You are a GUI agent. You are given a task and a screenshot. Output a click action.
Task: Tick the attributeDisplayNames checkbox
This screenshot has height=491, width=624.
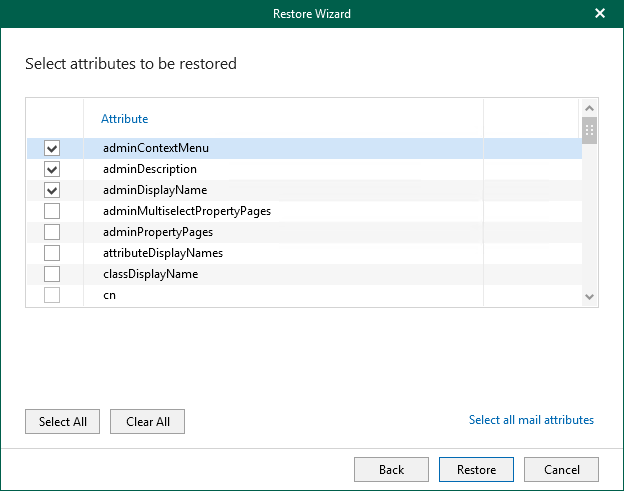(x=52, y=253)
